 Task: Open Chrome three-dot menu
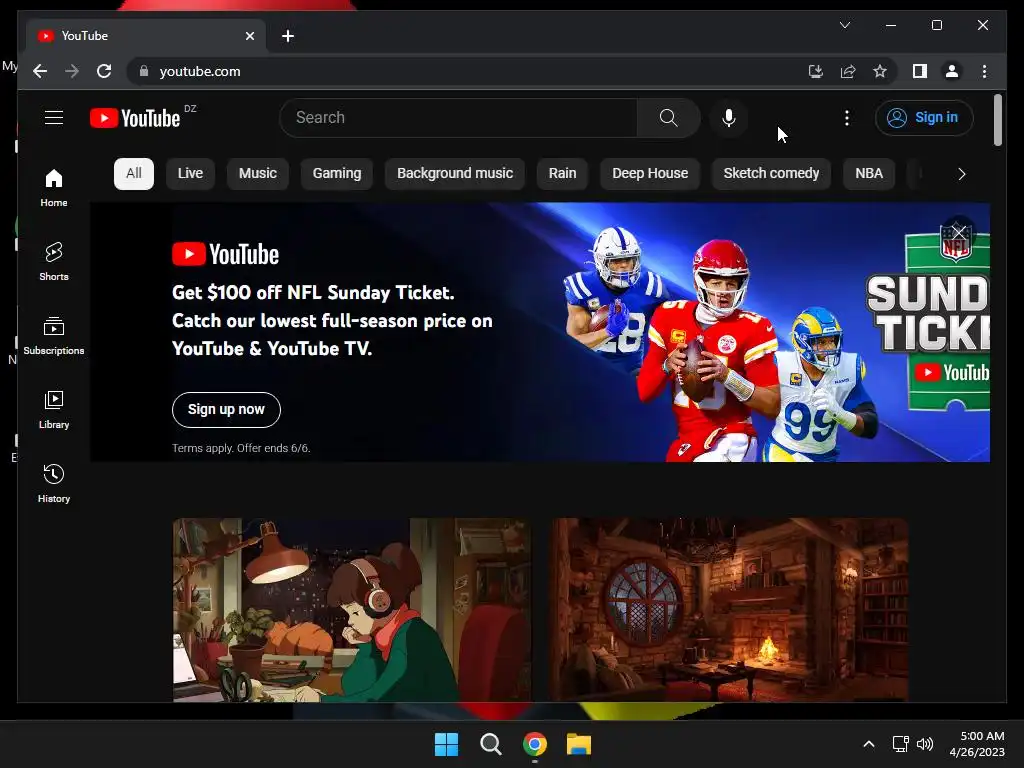(x=984, y=71)
